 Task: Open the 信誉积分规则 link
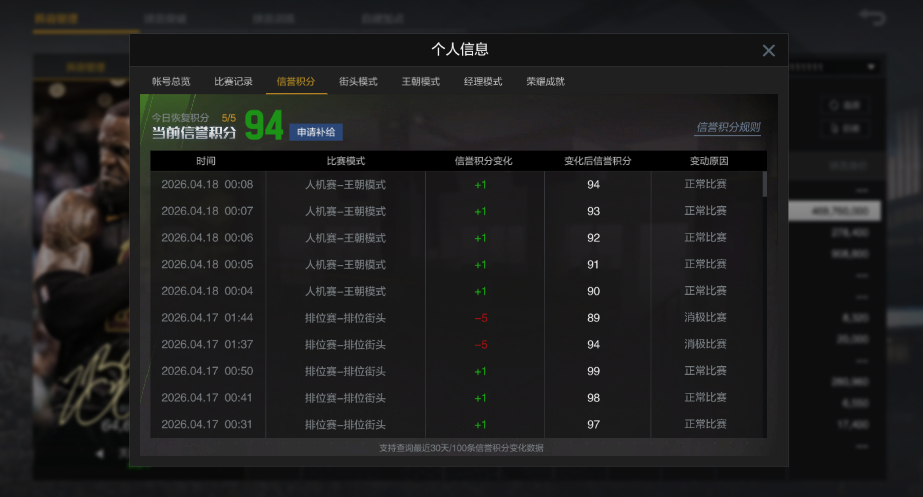tap(728, 127)
